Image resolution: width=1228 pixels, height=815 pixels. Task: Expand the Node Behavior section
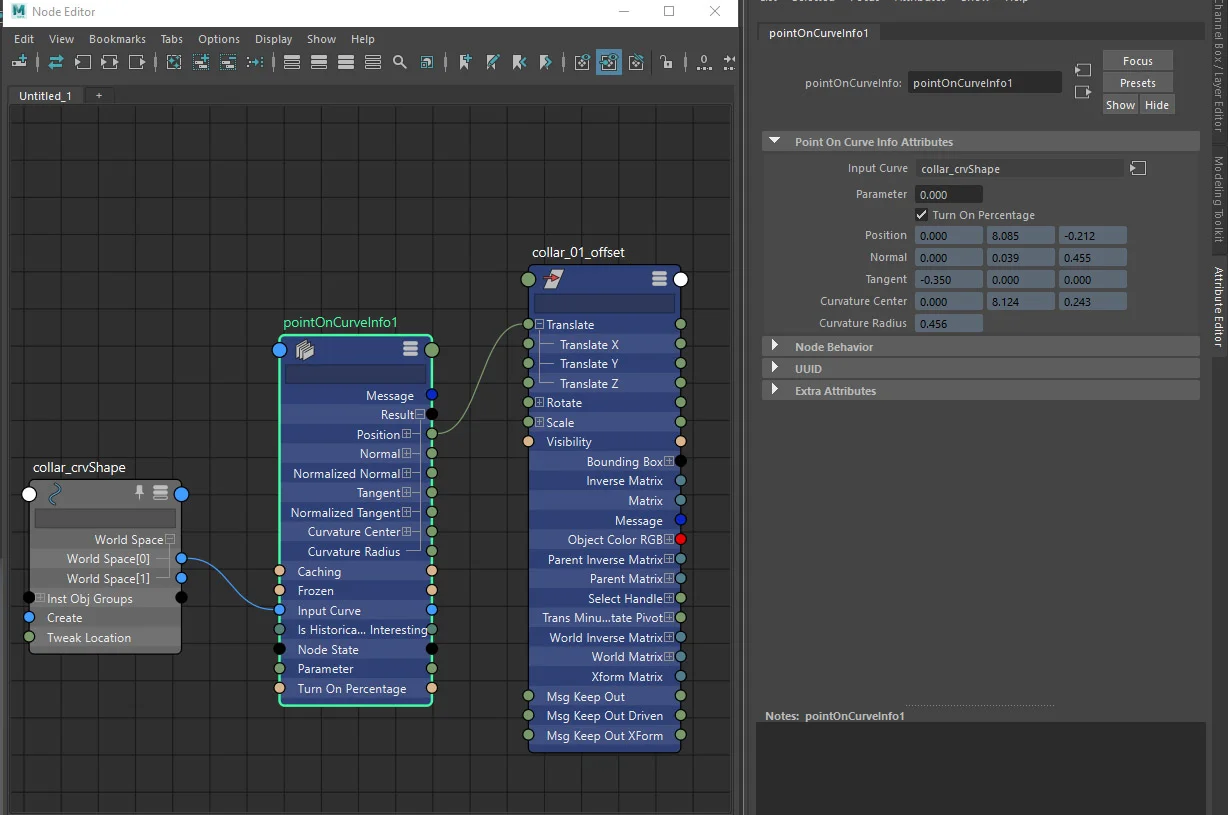(x=774, y=346)
